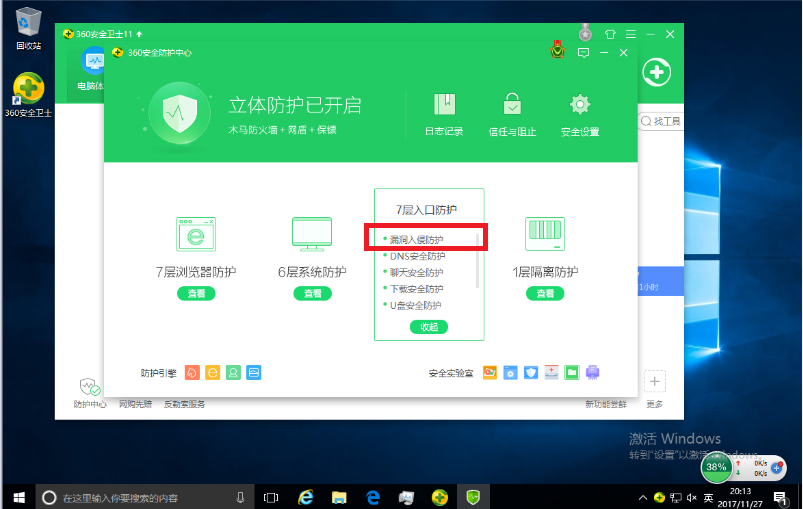Open first-aid kit security lab icon
This screenshot has height=509, width=803.
(x=551, y=372)
